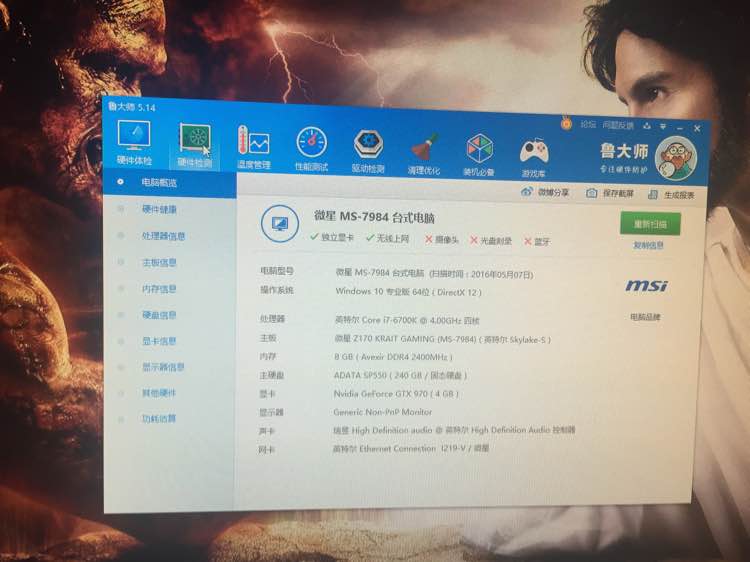Click the skin/share icon next to 问题反馈
Viewport: 750px width, 562px height.
click(x=647, y=126)
